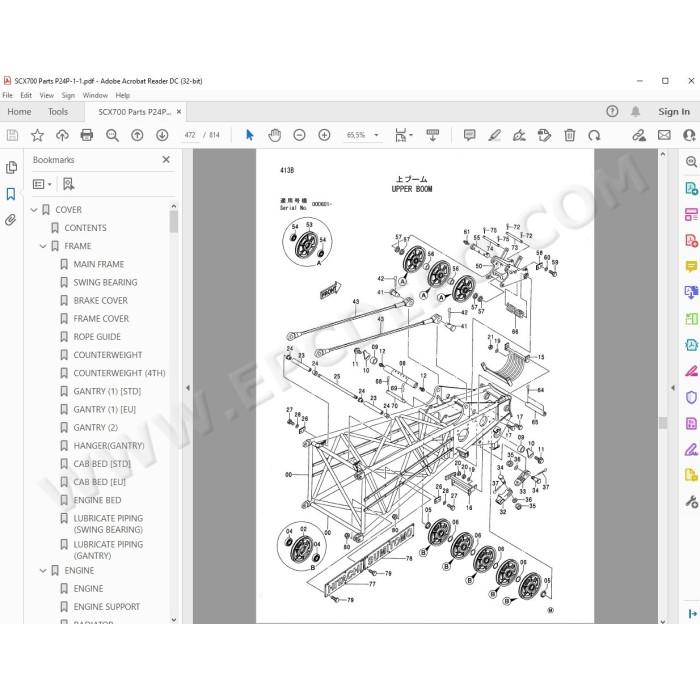
Task: Open the Window menu
Action: tap(95, 95)
